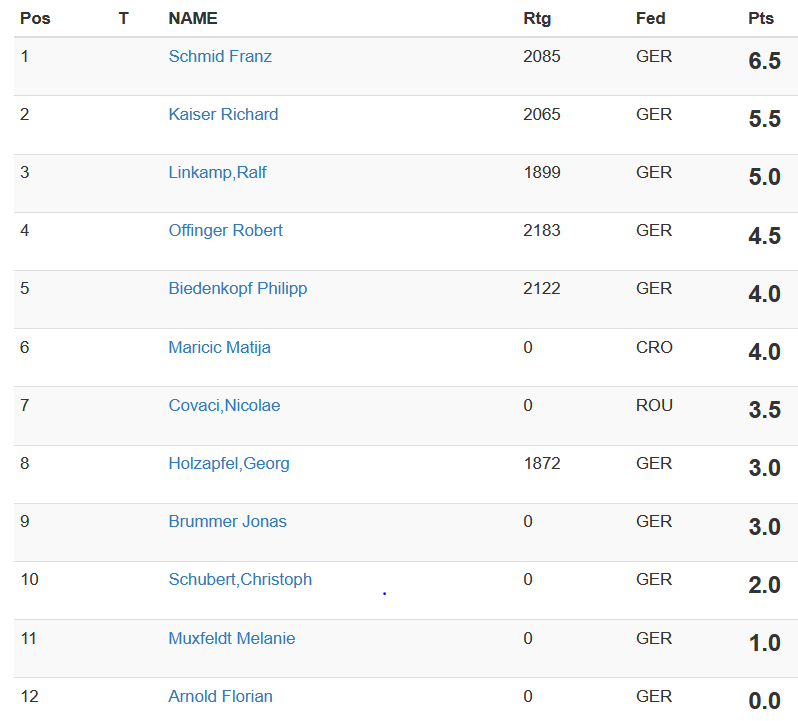Screen dimensions: 798x721
Task: Click Maricic Matija name link
Action: click(x=219, y=348)
